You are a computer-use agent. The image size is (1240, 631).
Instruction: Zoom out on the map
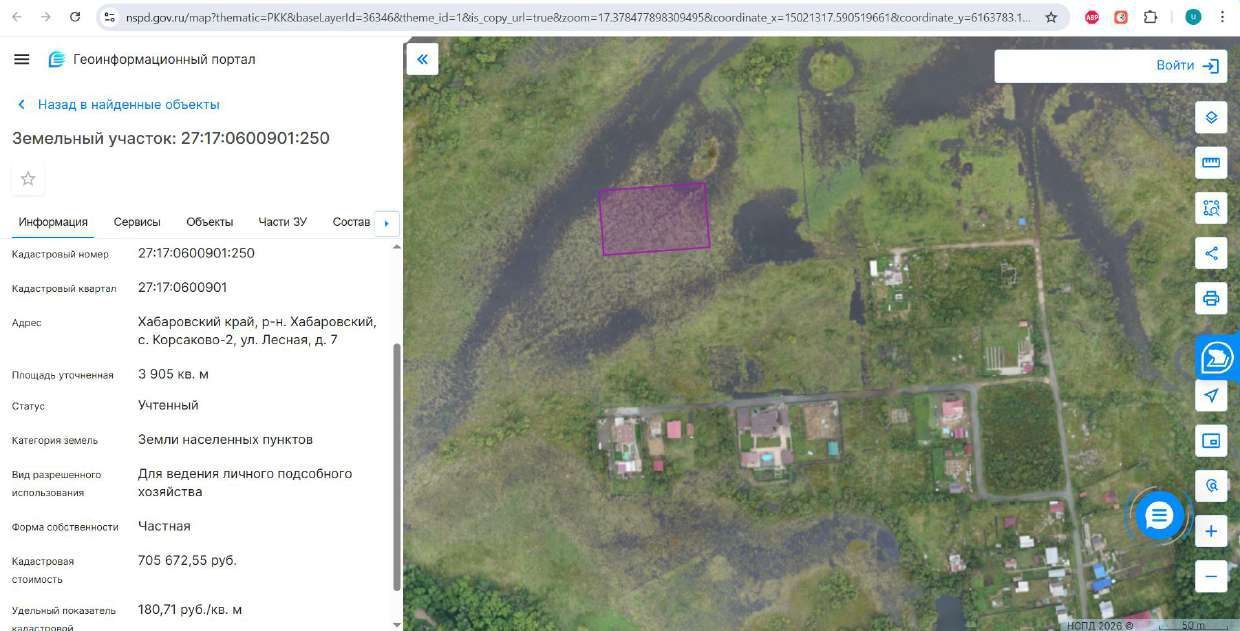click(1211, 576)
